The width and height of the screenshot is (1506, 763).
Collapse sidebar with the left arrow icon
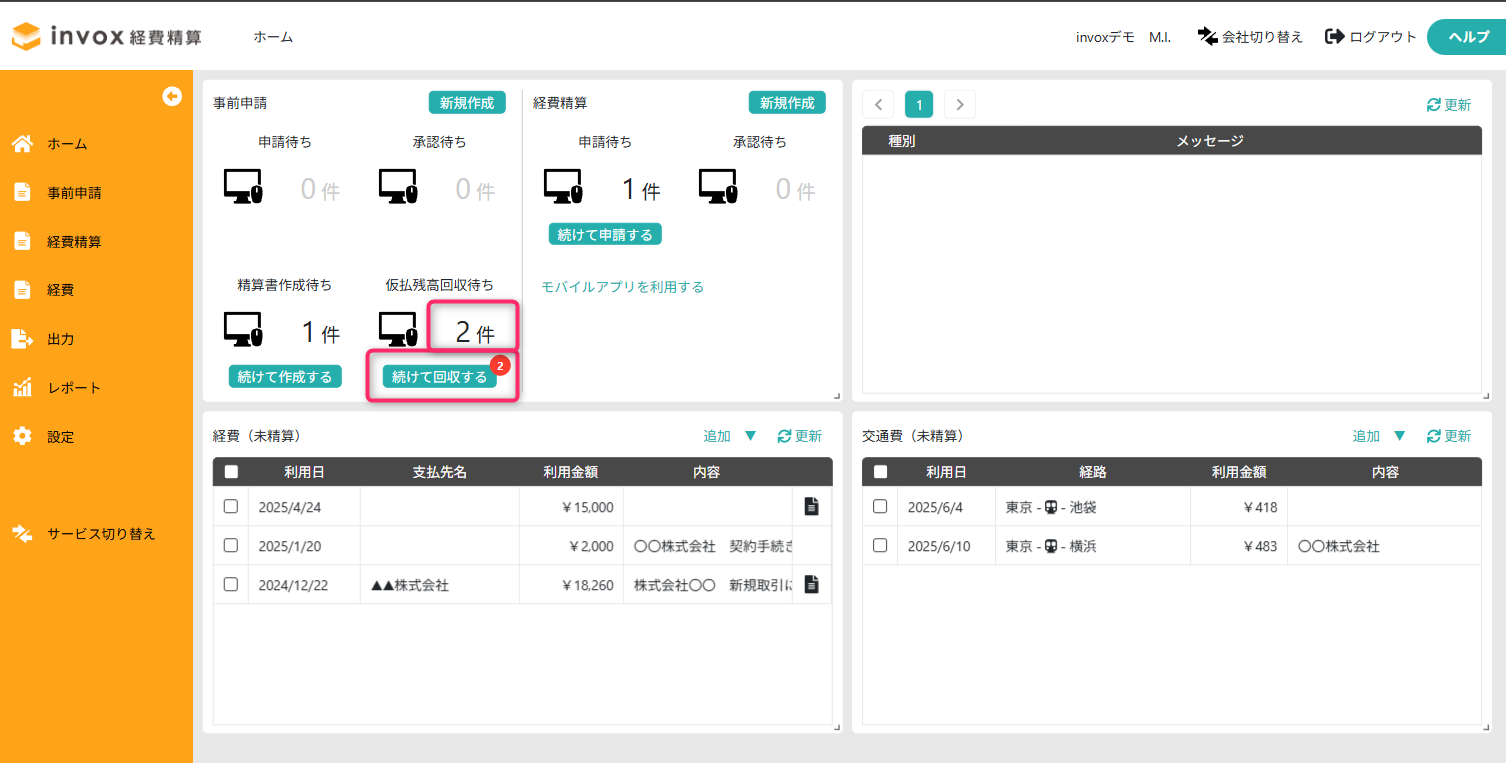(x=172, y=96)
